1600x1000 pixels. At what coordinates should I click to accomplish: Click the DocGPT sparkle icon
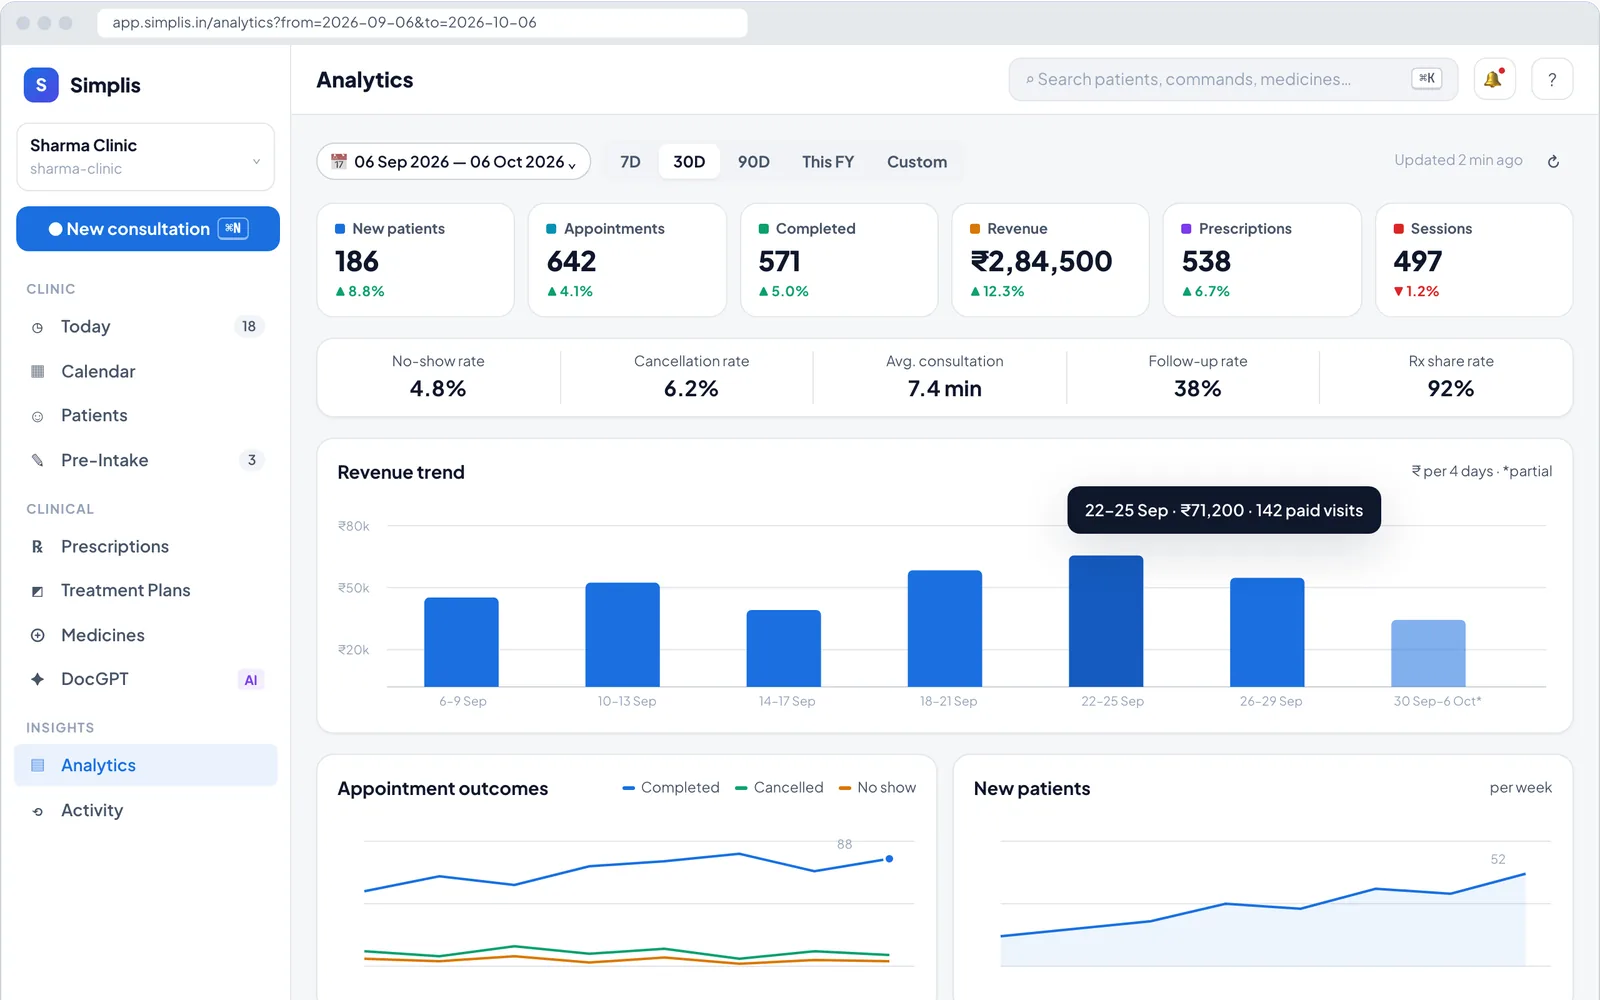(38, 679)
